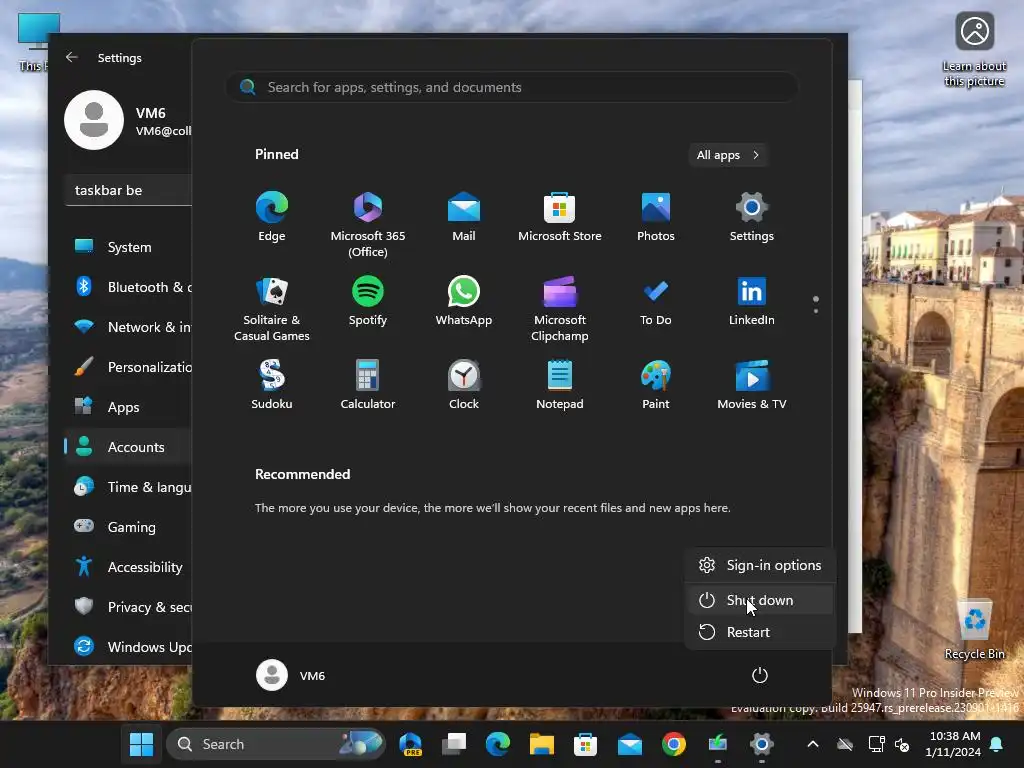This screenshot has height=768, width=1024.
Task: Open the Mail pinned app
Action: click(464, 217)
